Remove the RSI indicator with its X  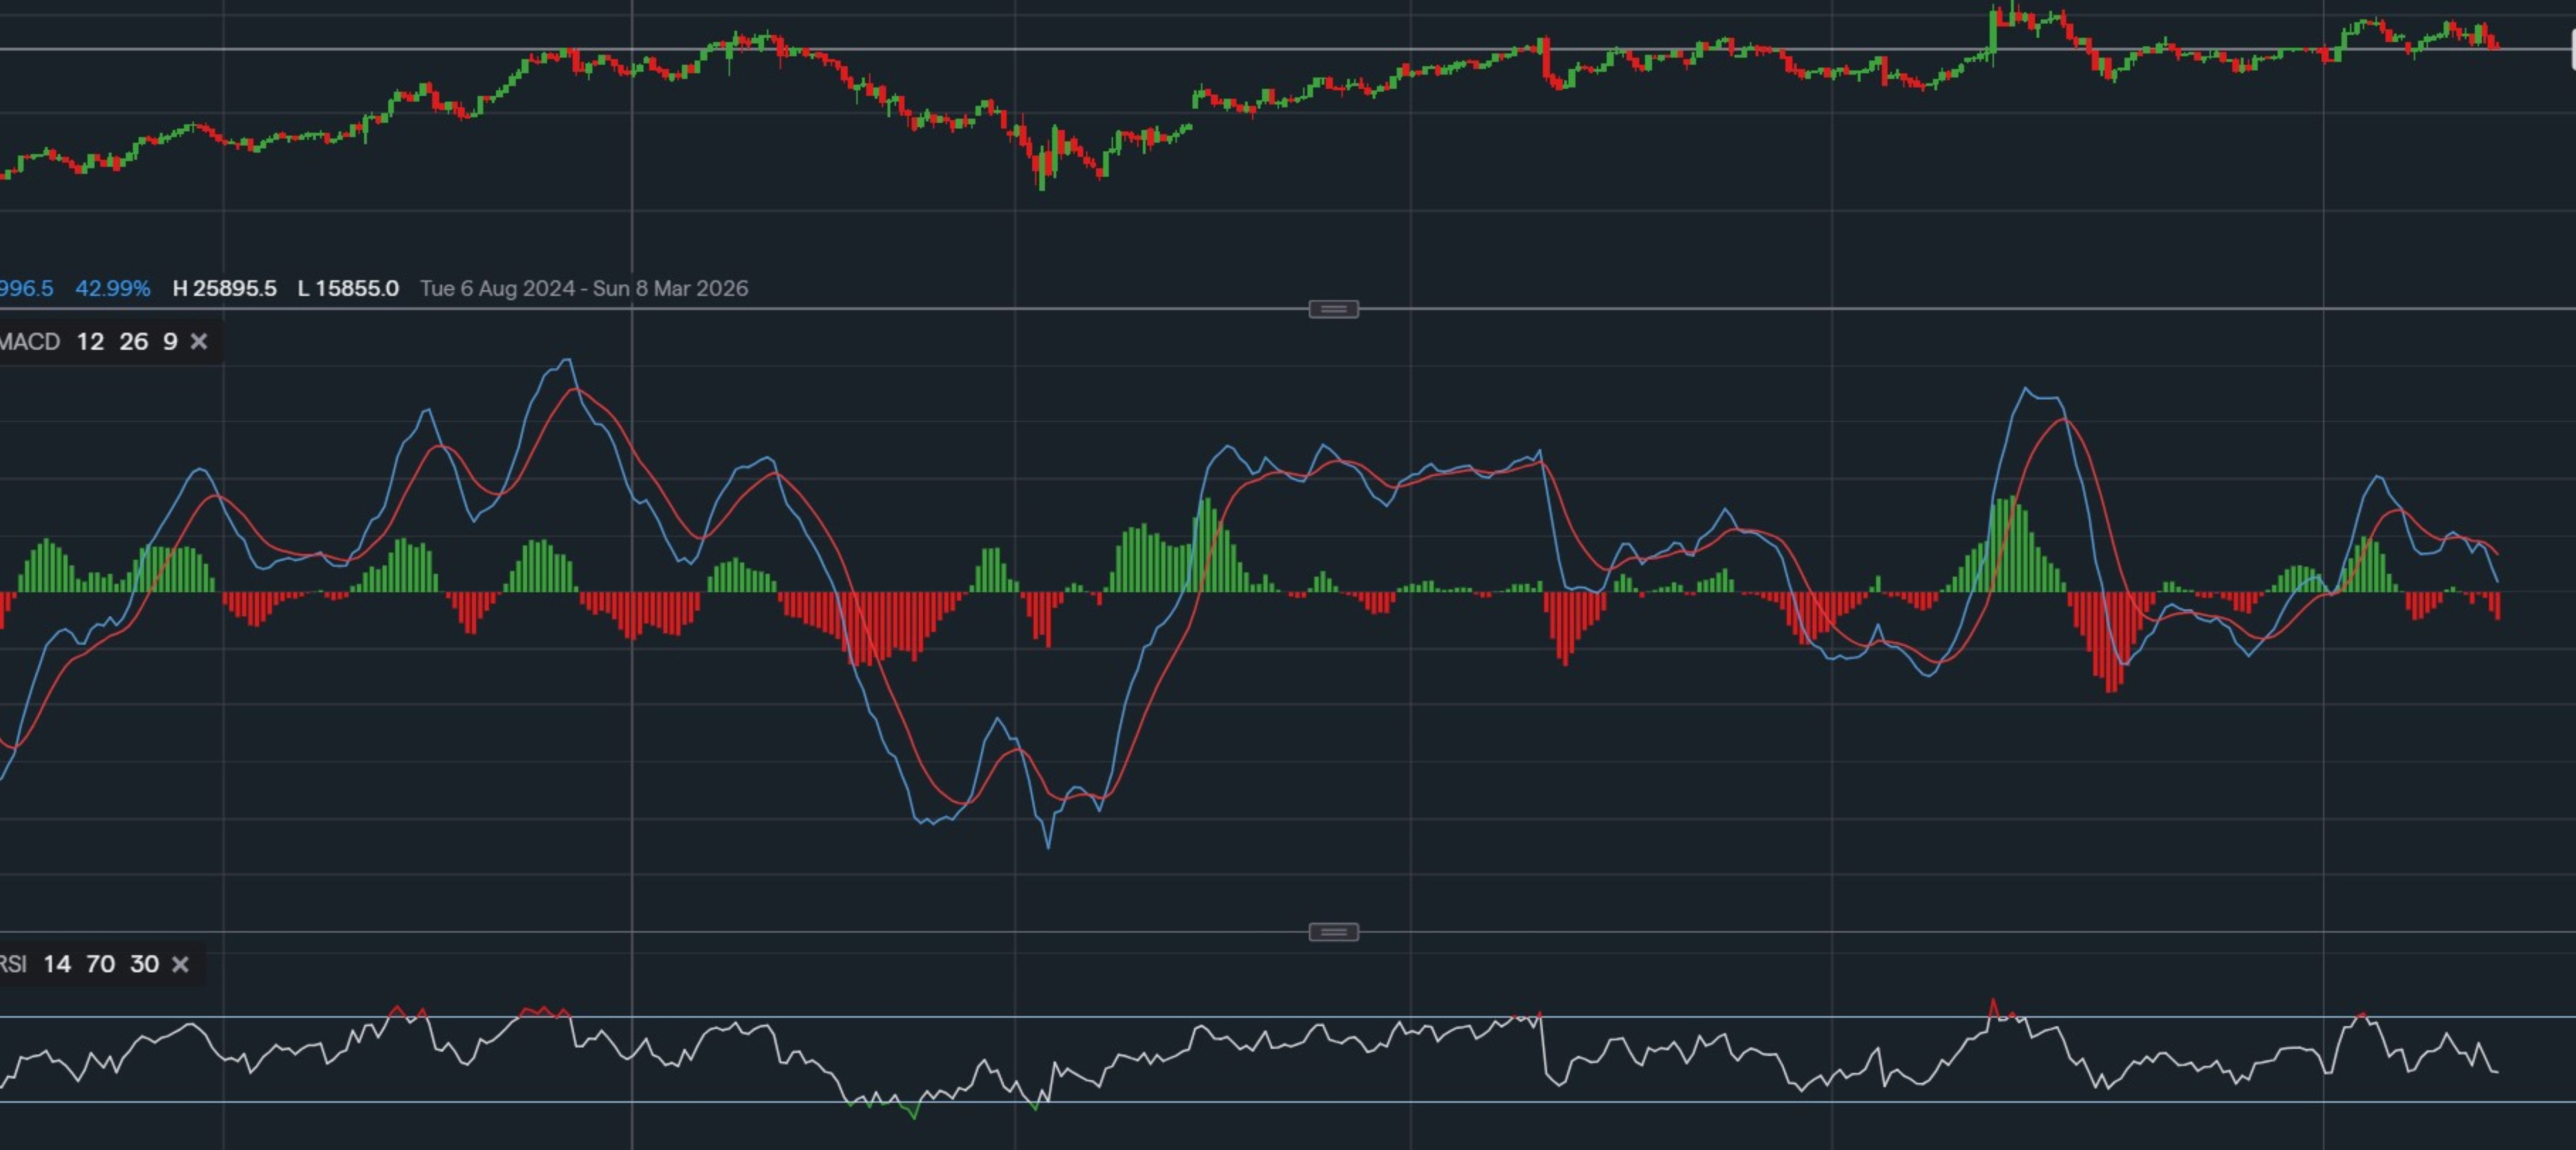point(180,965)
